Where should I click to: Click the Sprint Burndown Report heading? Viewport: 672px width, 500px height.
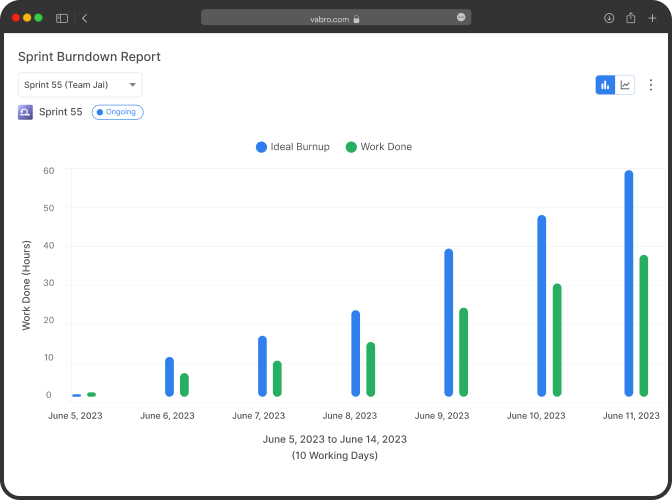pyautogui.click(x=89, y=57)
